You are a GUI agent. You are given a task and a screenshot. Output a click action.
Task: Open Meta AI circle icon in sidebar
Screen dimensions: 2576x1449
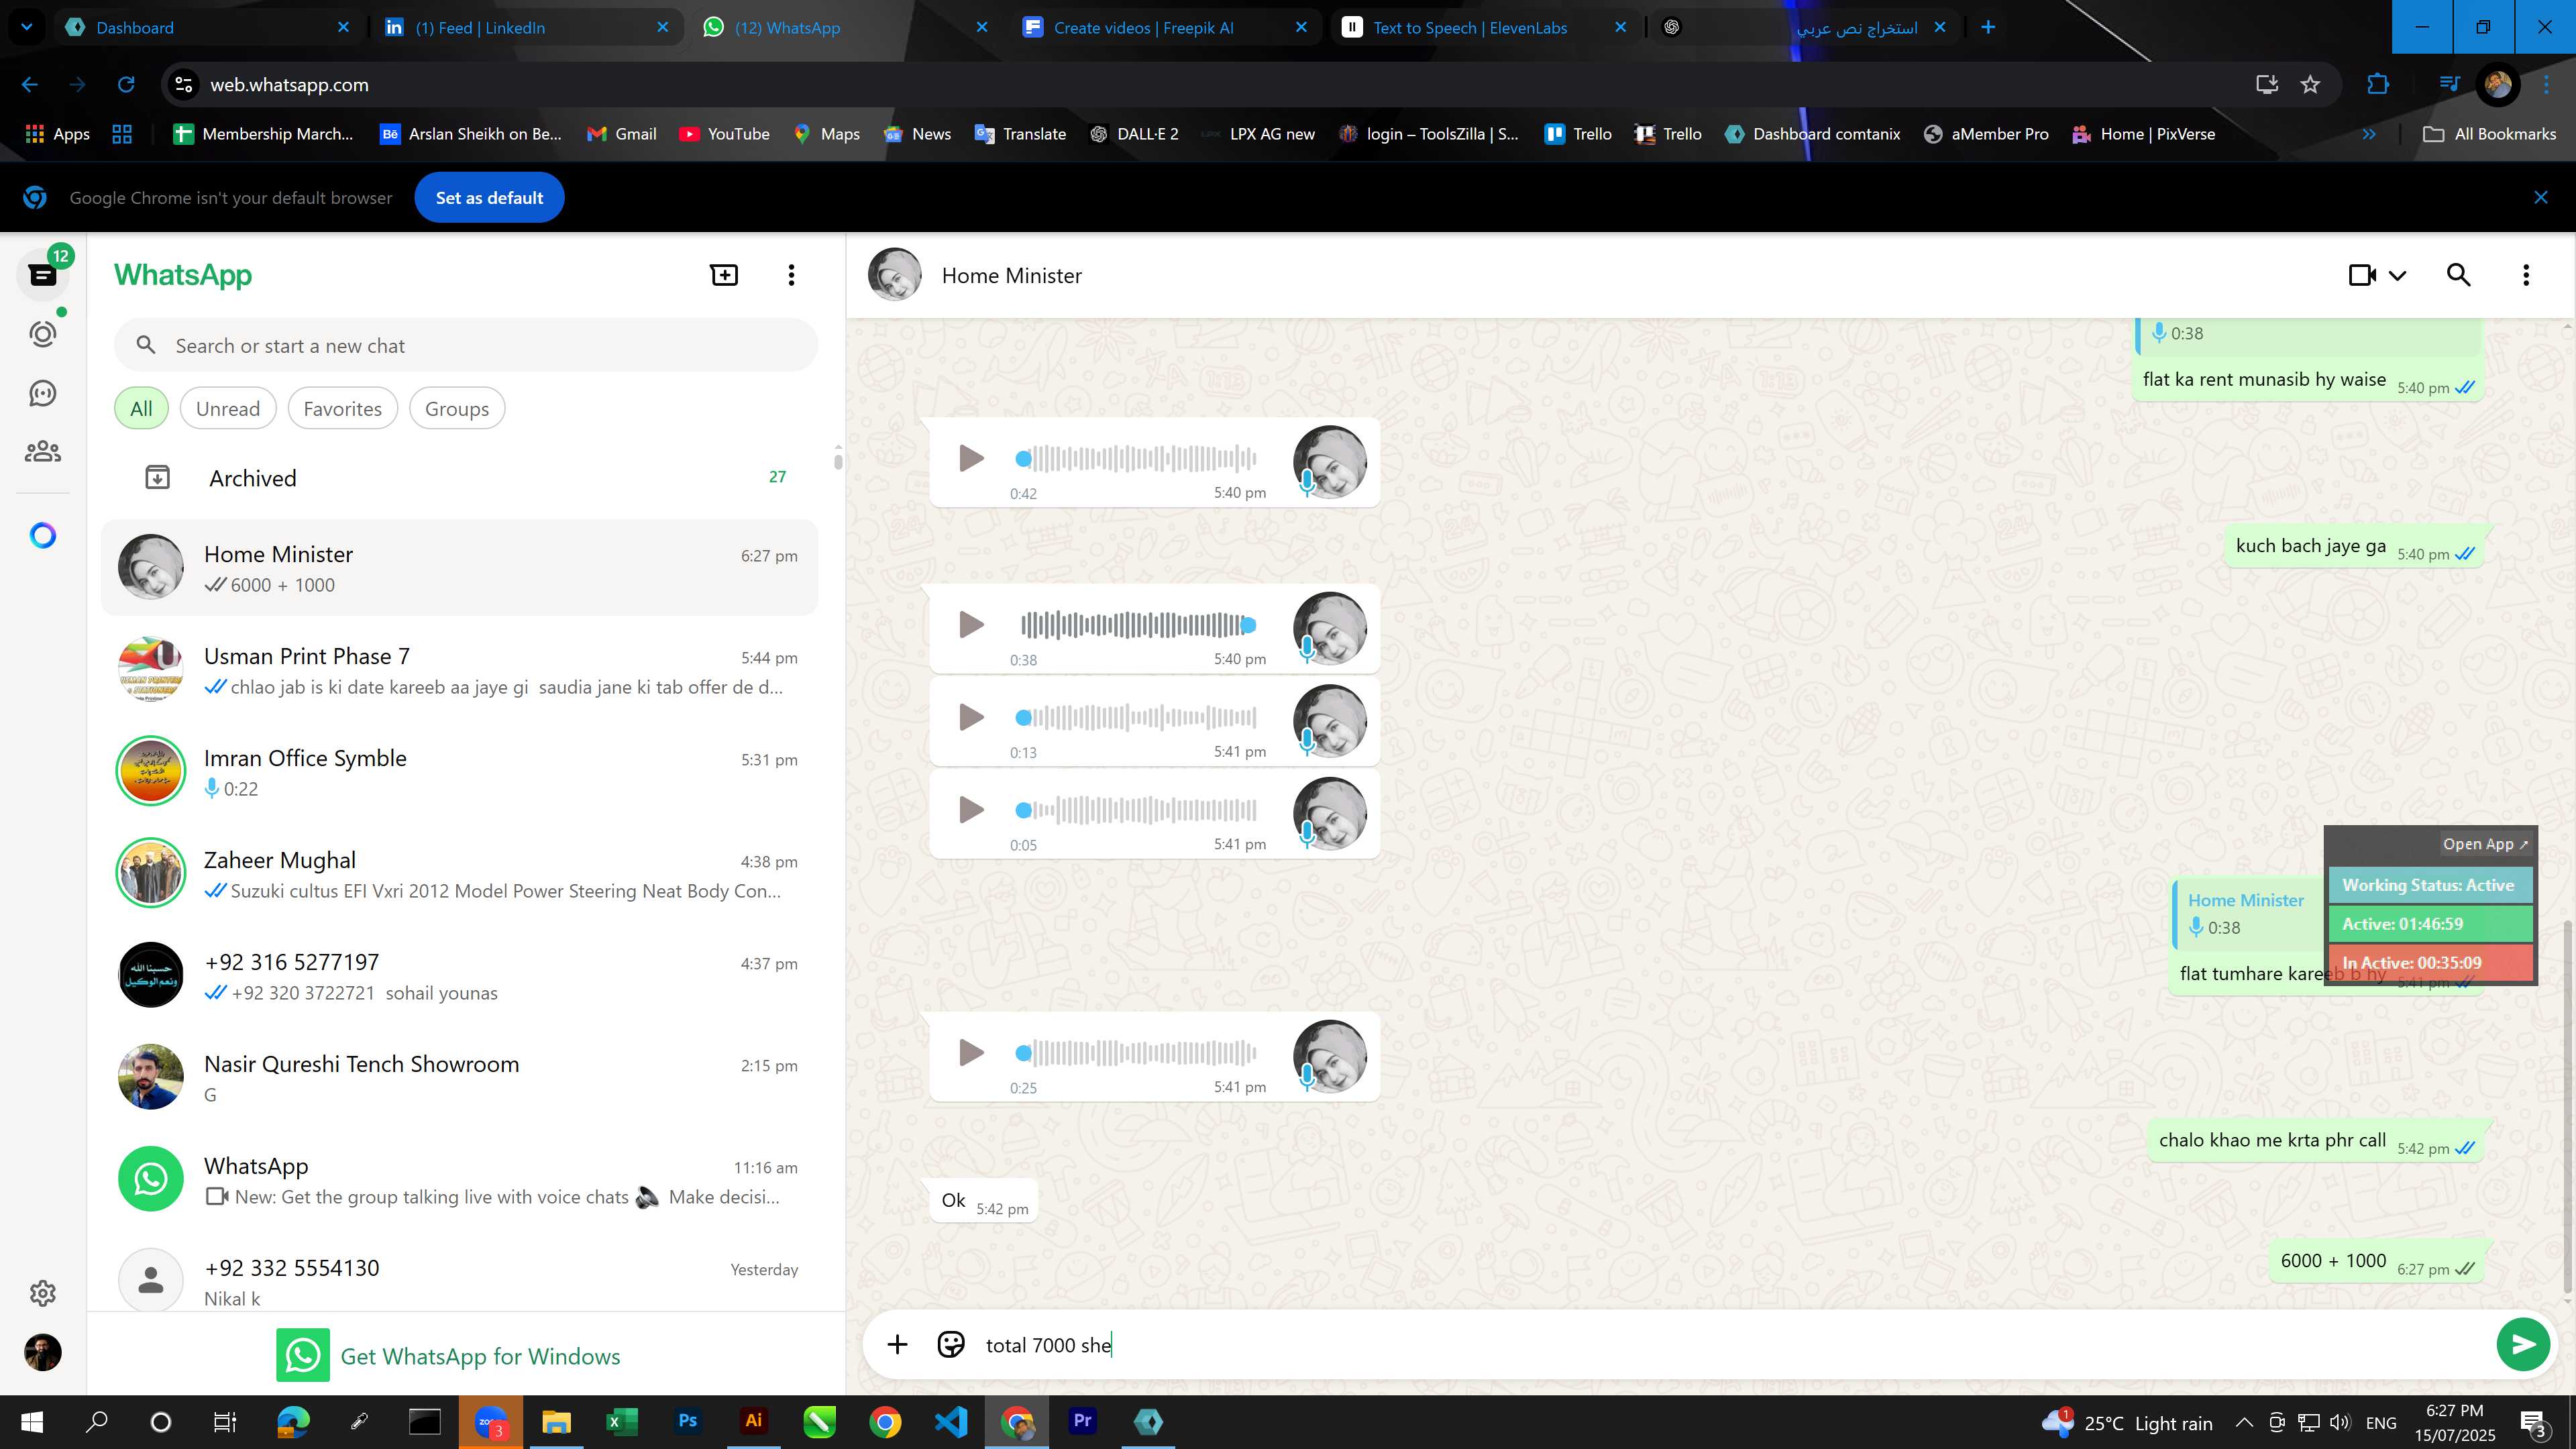click(43, 536)
